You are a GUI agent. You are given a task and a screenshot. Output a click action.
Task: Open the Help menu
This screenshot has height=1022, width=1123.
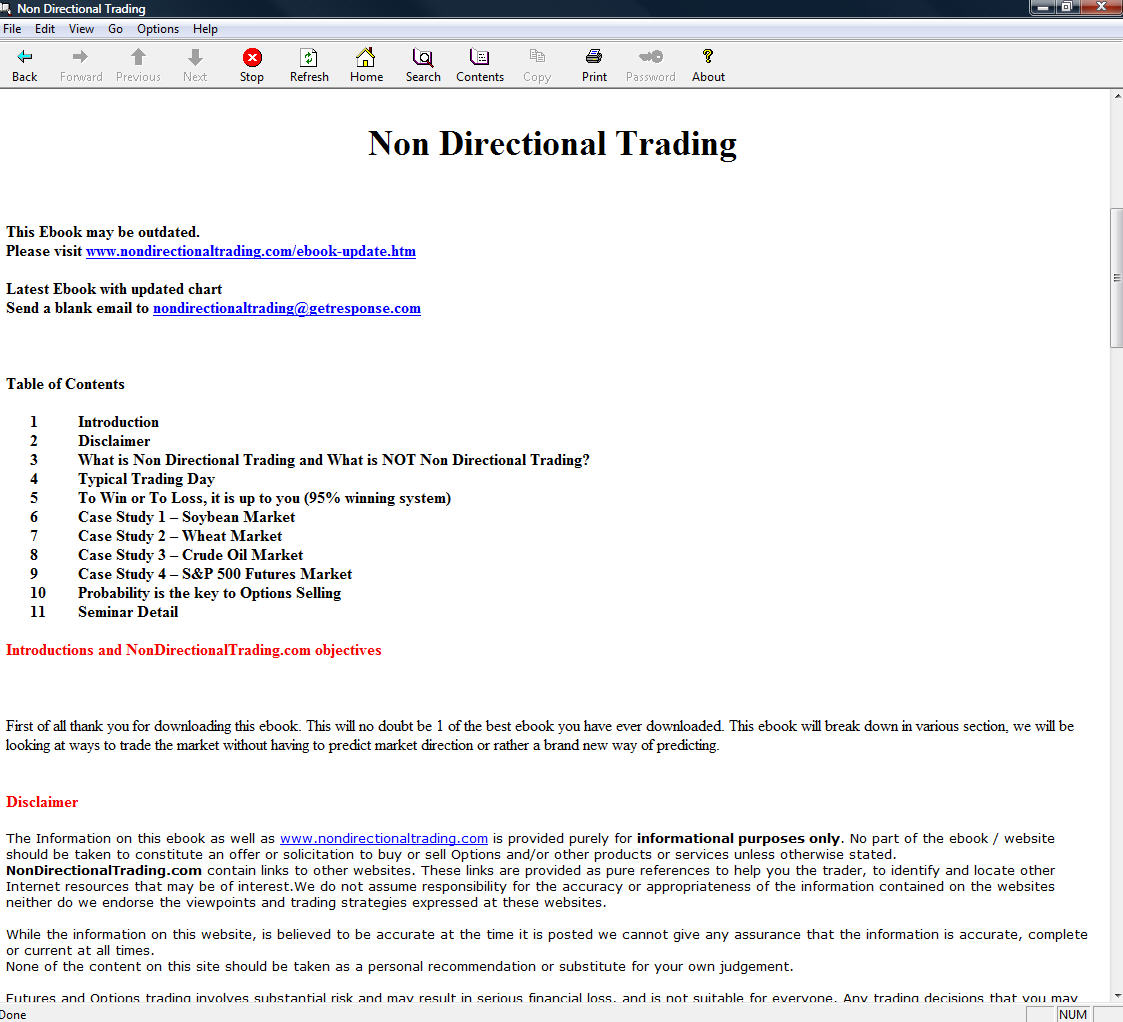click(x=205, y=29)
